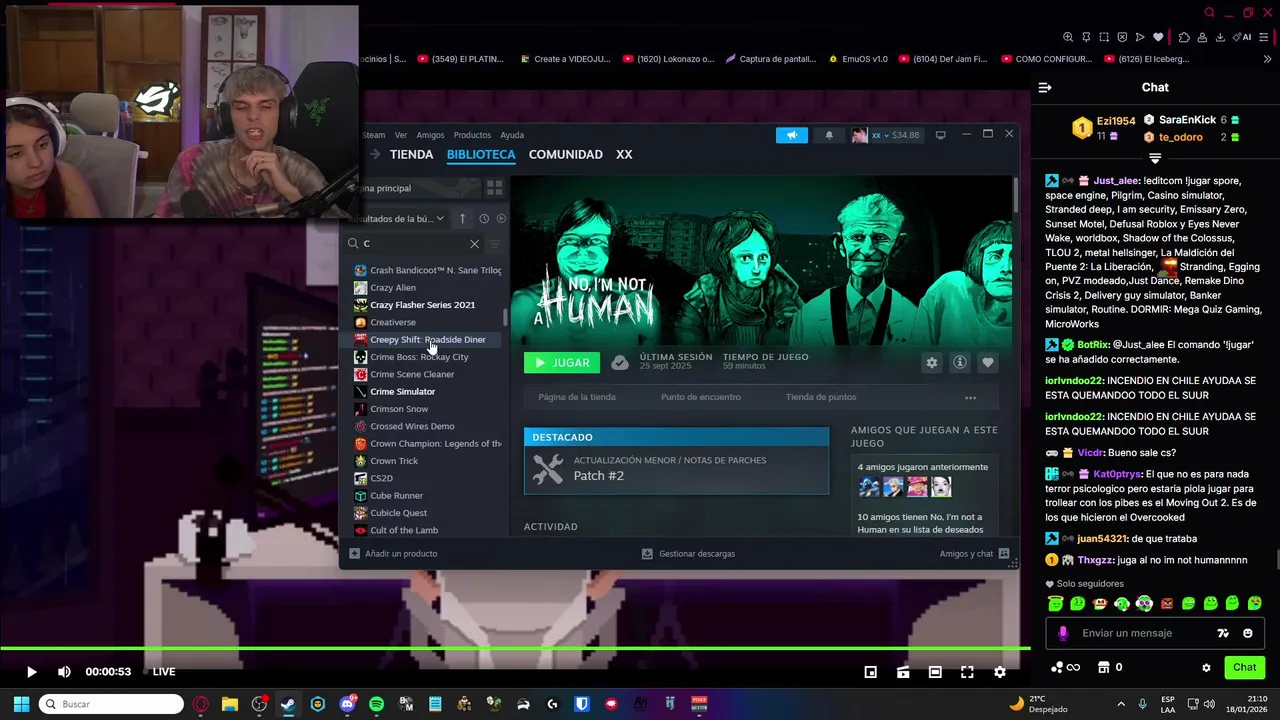This screenshot has height=720, width=1280.
Task: Open game settings gear beside JUGAR row
Action: (932, 363)
